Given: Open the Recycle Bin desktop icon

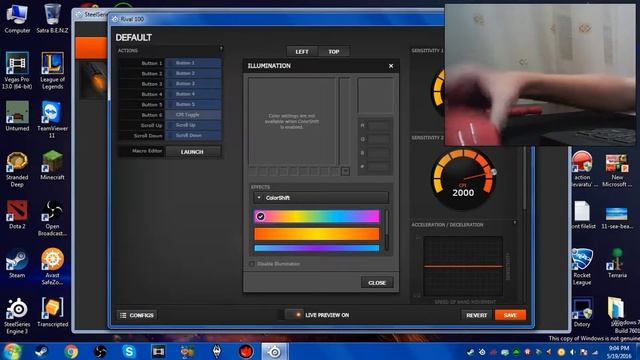Looking at the screenshot, I should click(x=52, y=18).
